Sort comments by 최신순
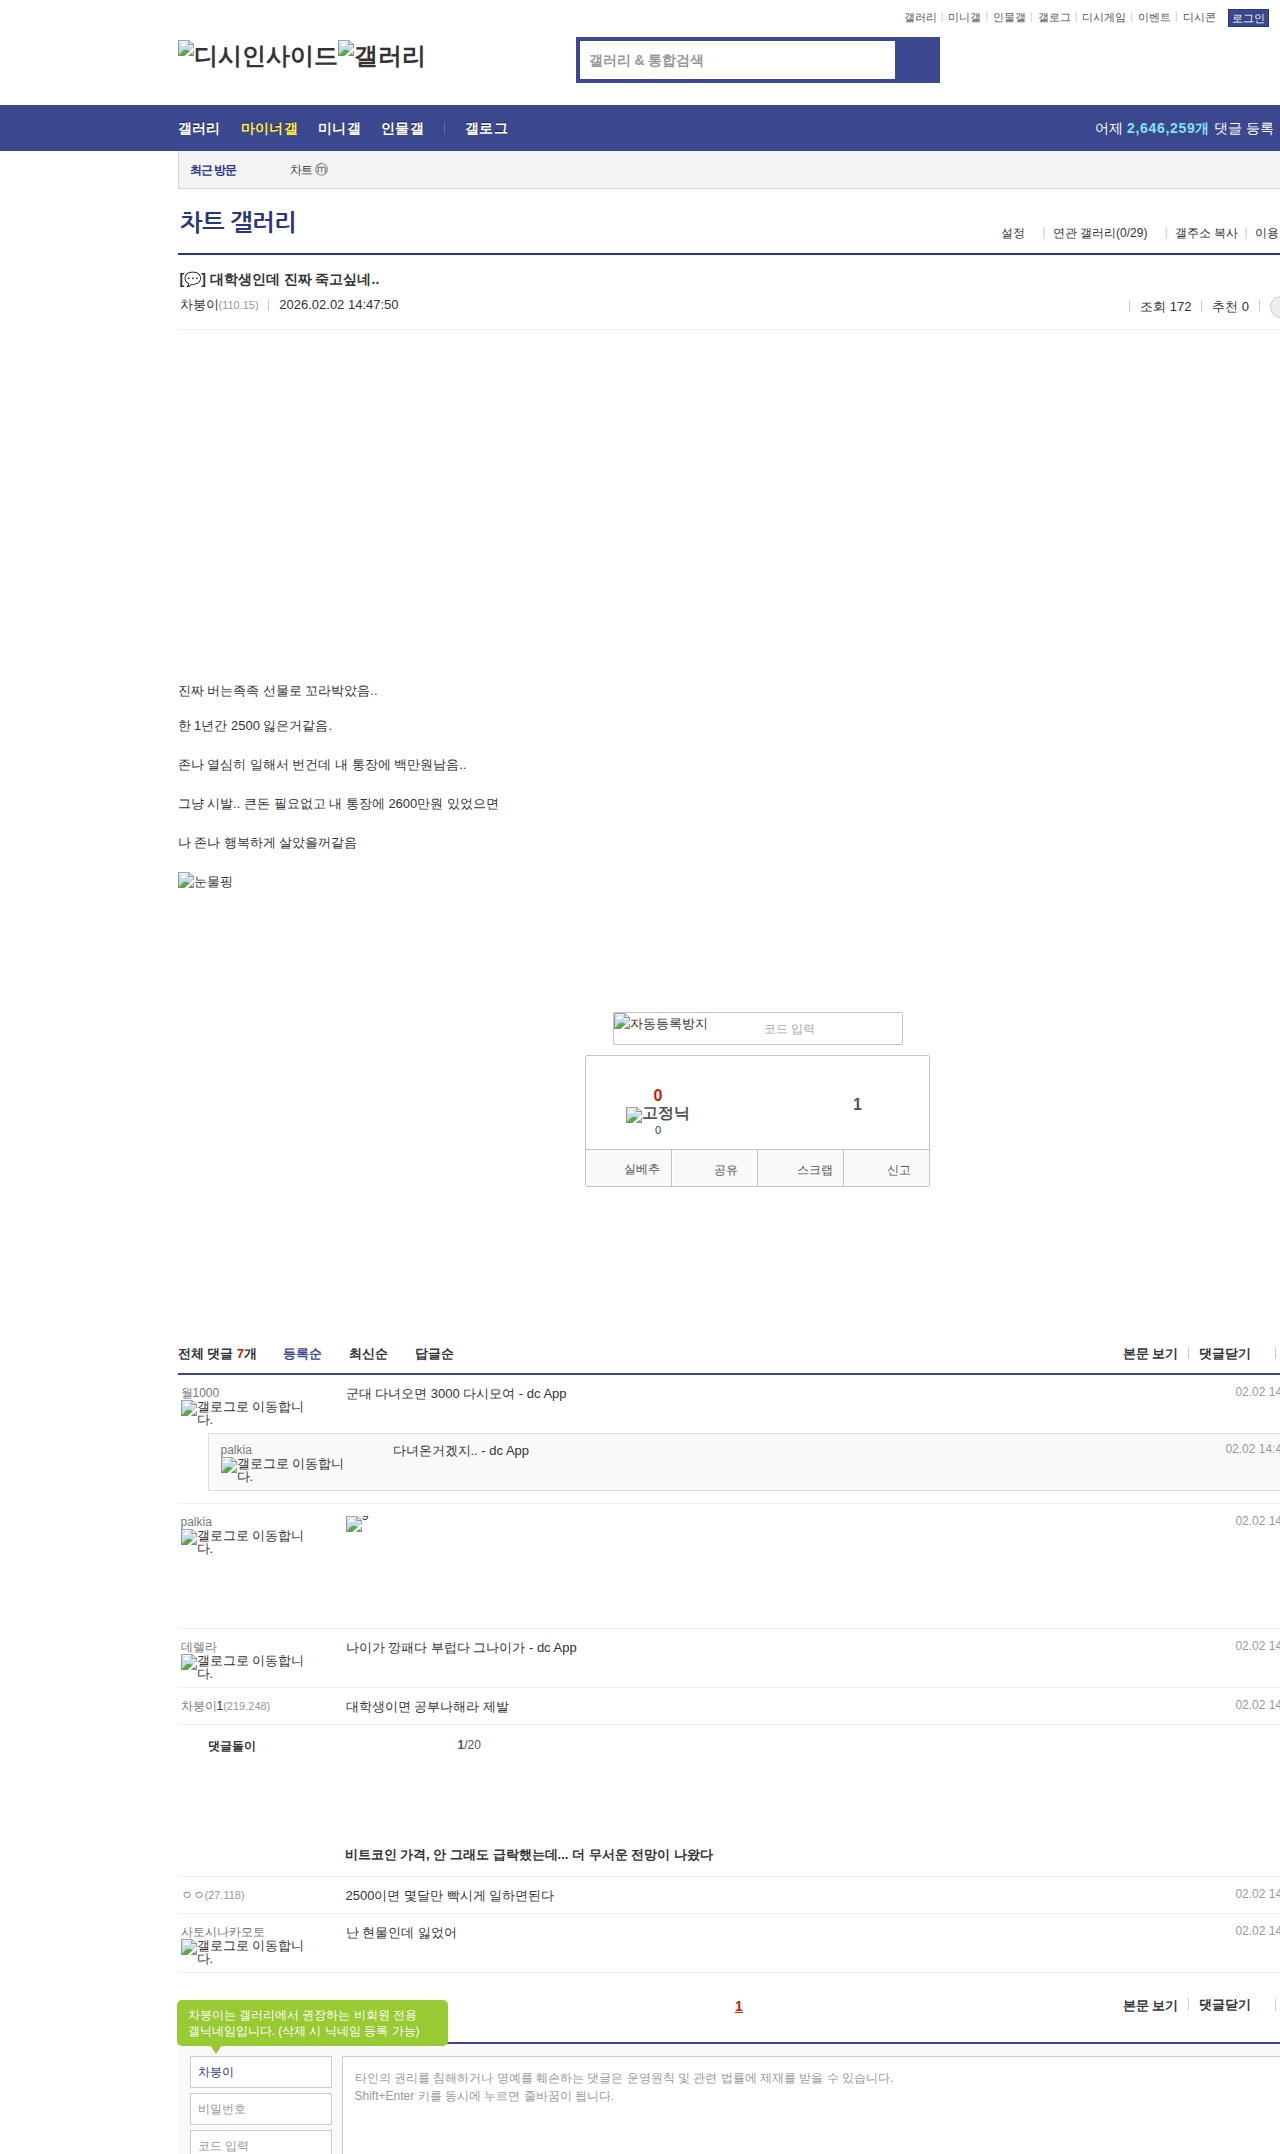 point(368,1354)
